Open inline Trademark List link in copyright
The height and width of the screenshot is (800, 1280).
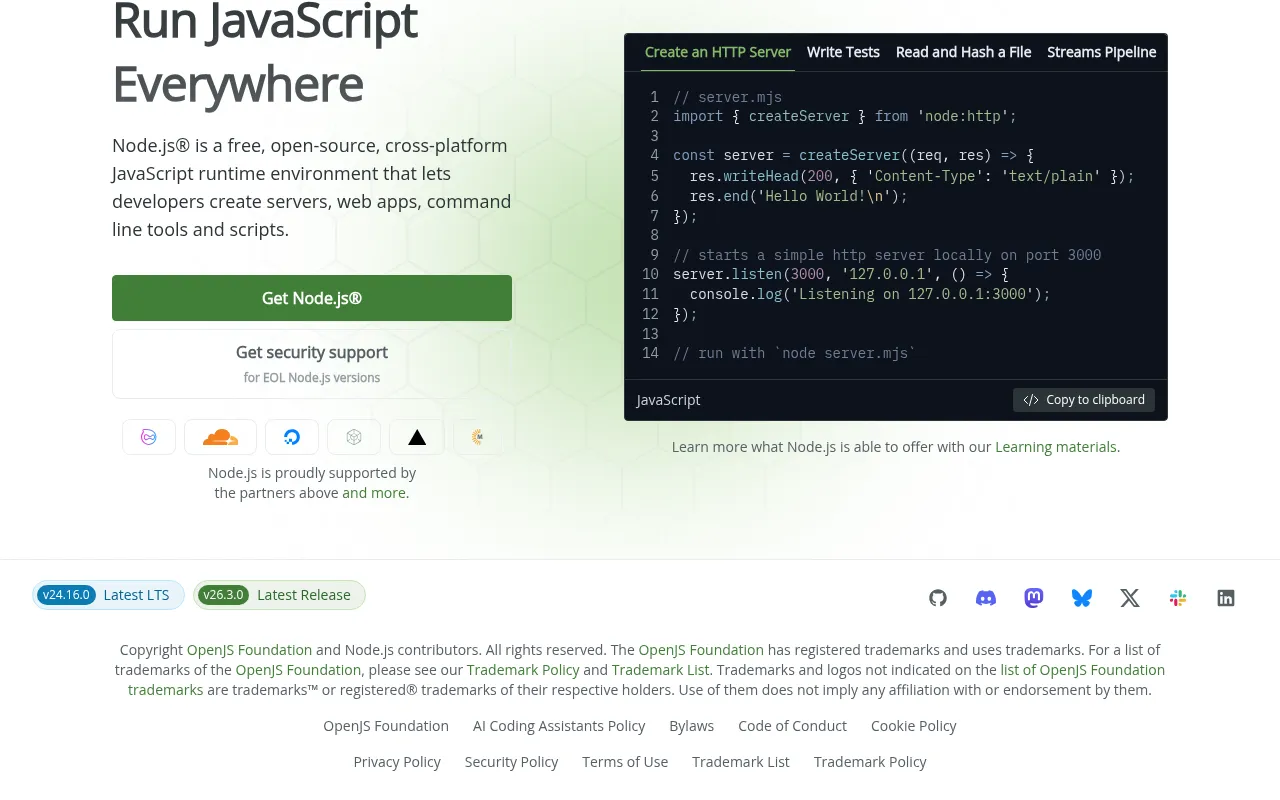click(x=660, y=670)
